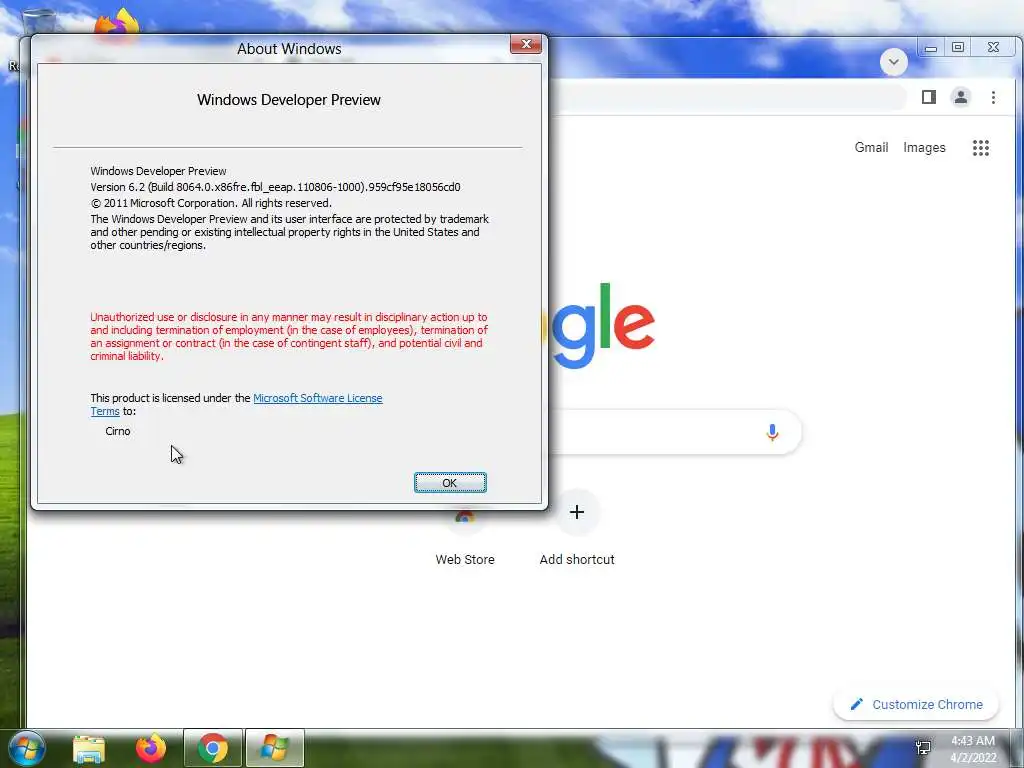Viewport: 1024px width, 768px height.
Task: Switch to Chrome in the taskbar
Action: (x=213, y=748)
